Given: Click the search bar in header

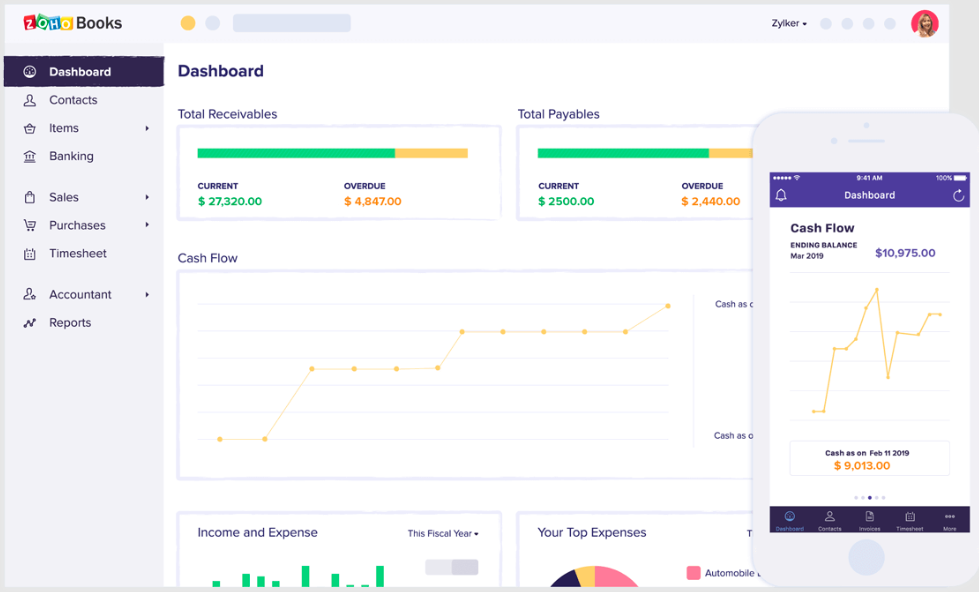Looking at the screenshot, I should (x=292, y=23).
